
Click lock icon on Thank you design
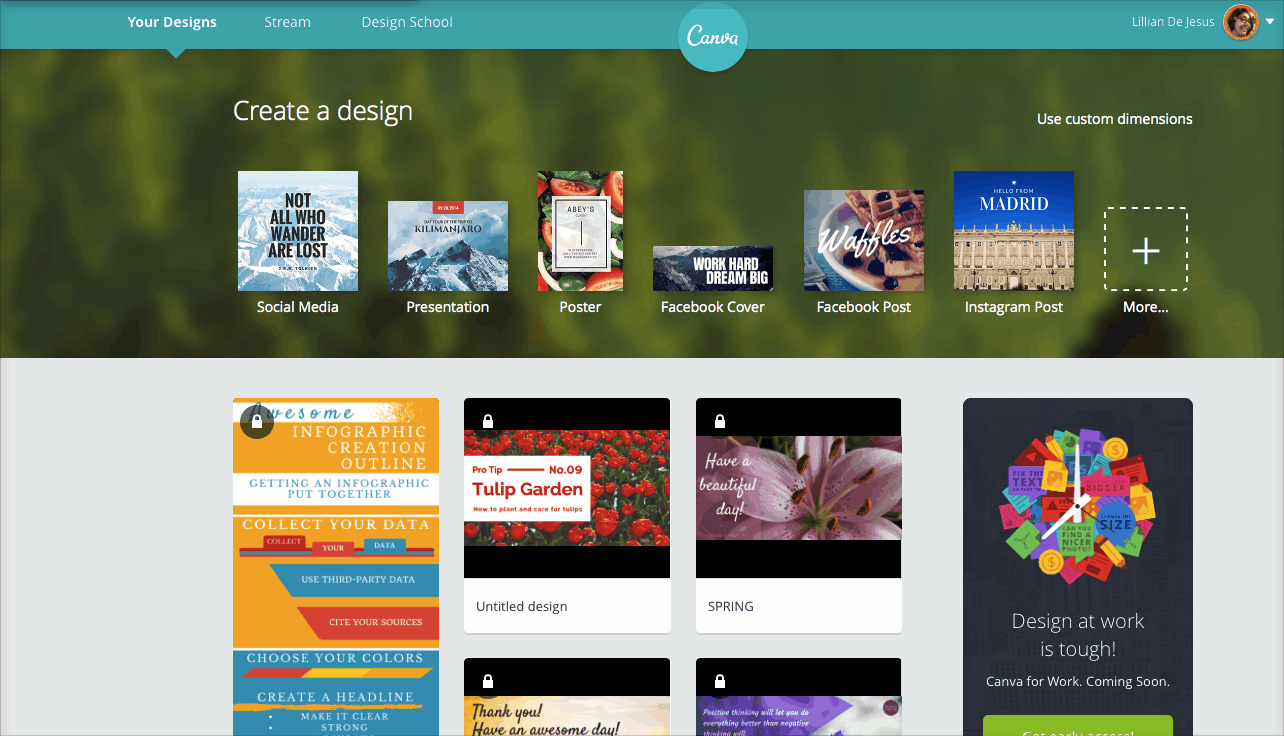[488, 681]
